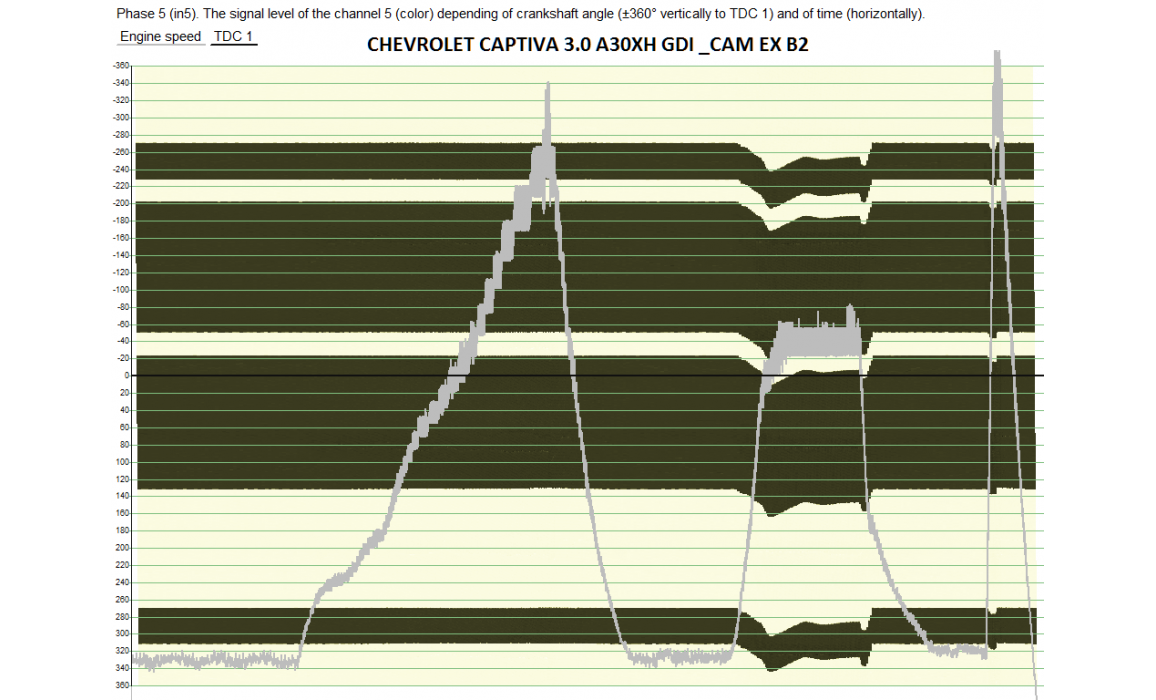1156x700 pixels.
Task: Toggle the TDC 1 overlay button
Action: pyautogui.click(x=234, y=37)
